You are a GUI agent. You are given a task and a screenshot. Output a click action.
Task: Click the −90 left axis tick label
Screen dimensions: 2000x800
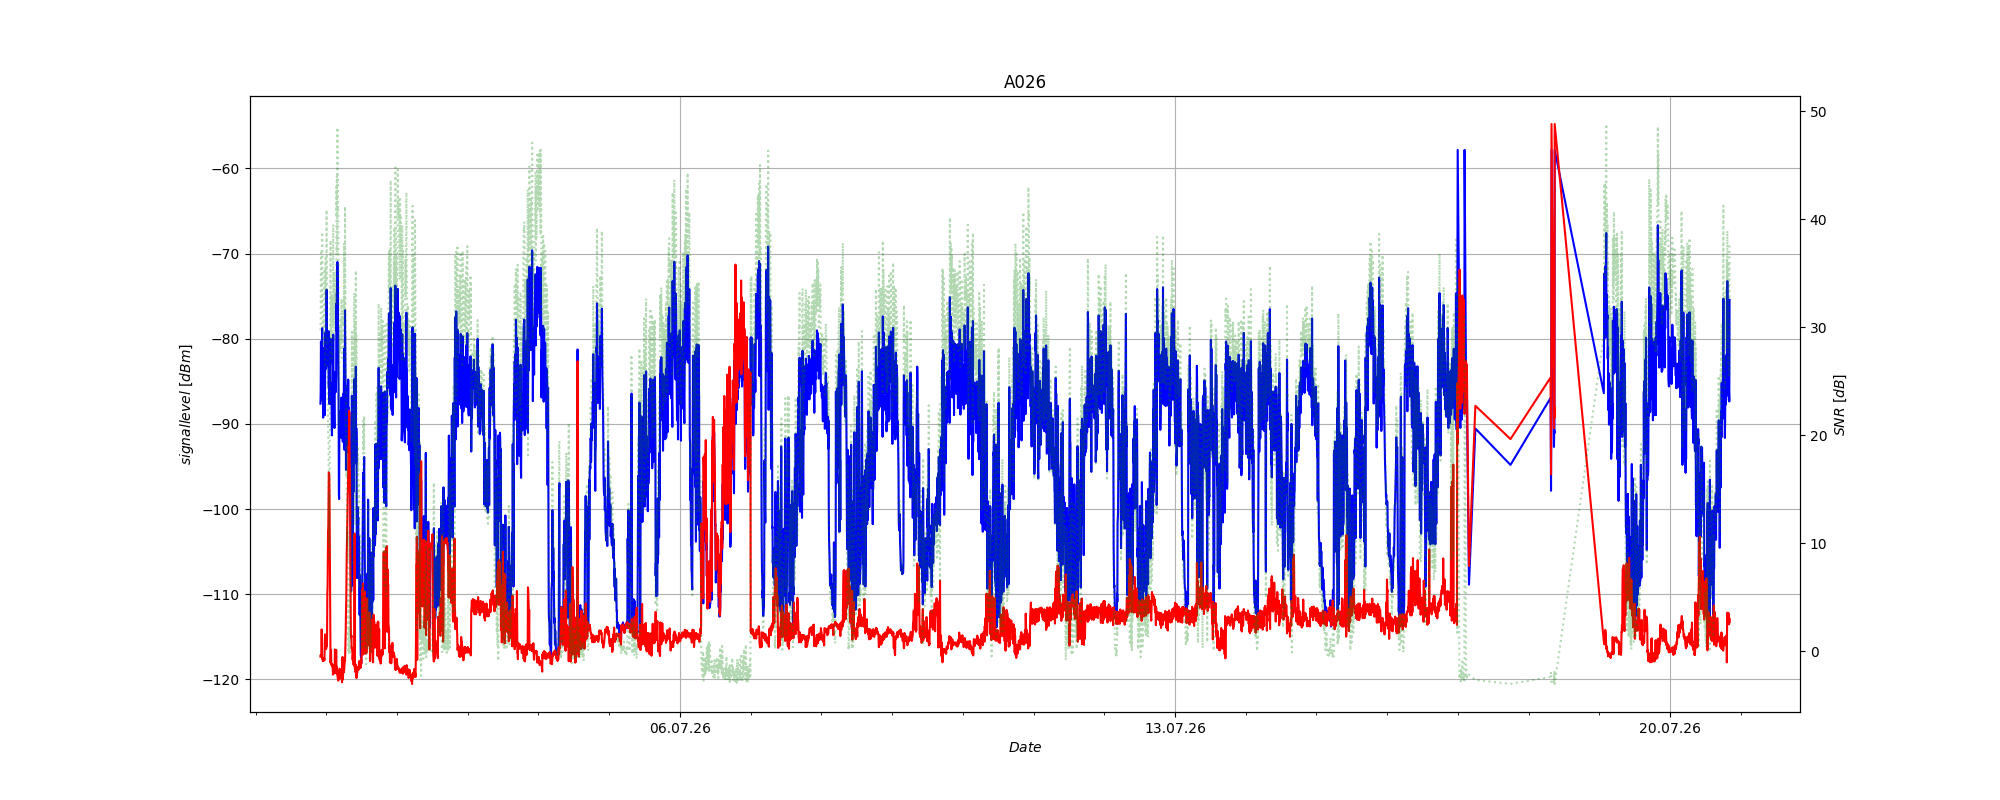point(225,424)
